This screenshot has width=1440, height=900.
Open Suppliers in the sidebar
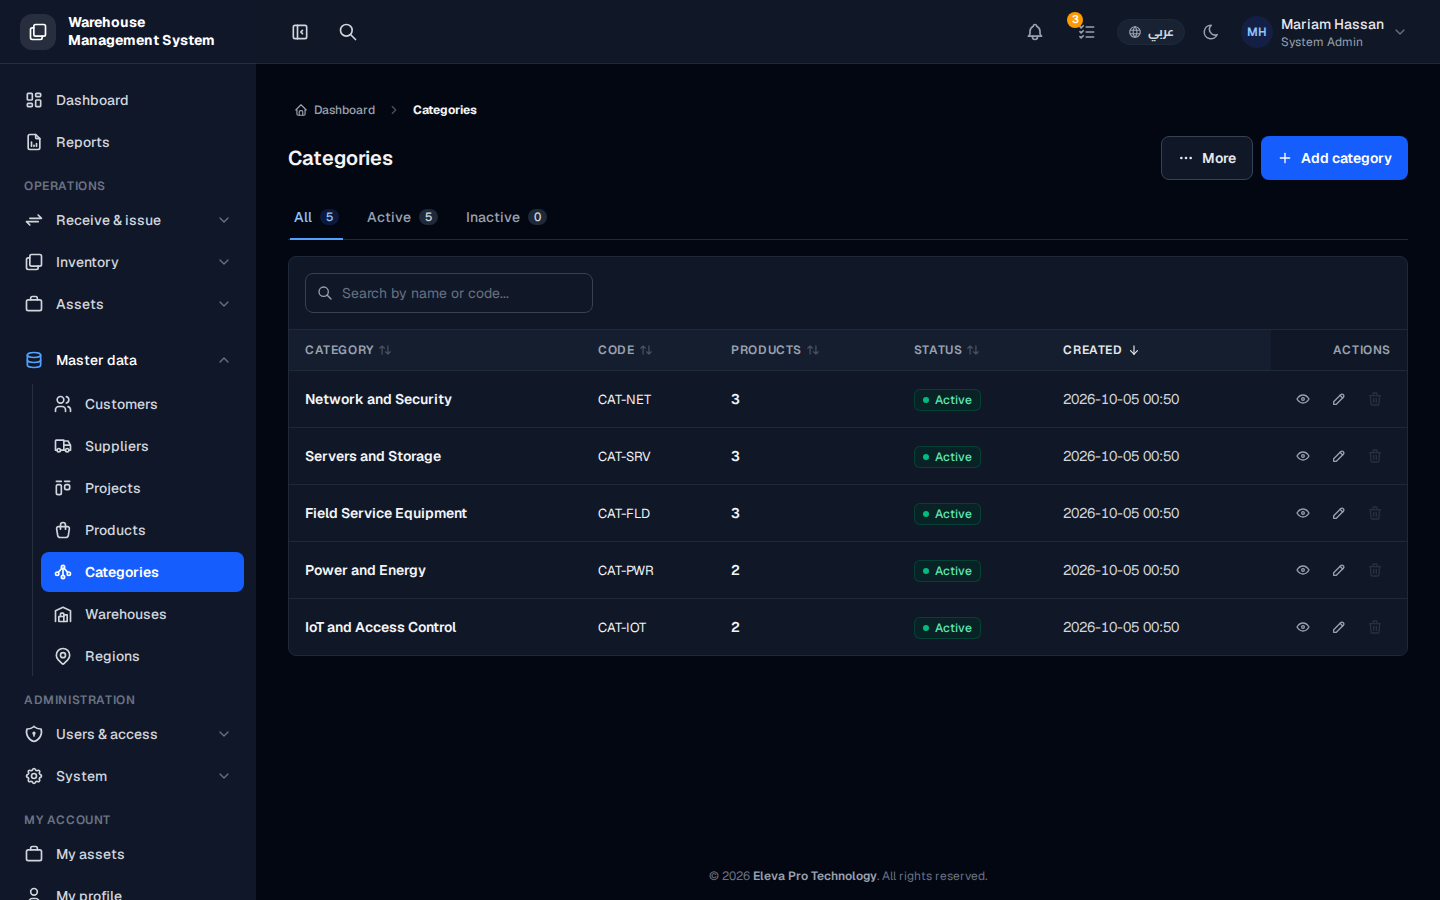142,446
